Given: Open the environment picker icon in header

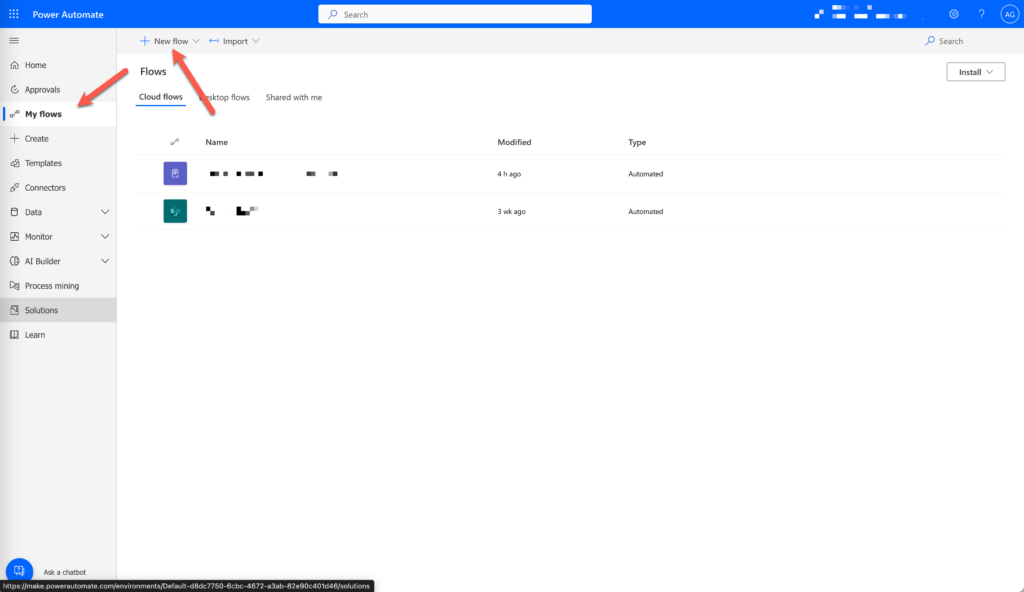Looking at the screenshot, I should 819,14.
